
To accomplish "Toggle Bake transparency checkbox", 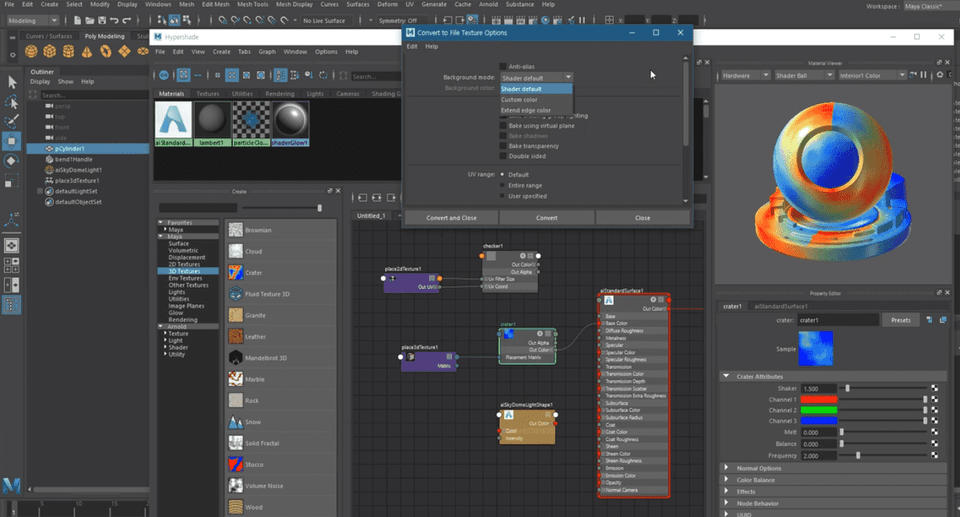I will (x=503, y=146).
